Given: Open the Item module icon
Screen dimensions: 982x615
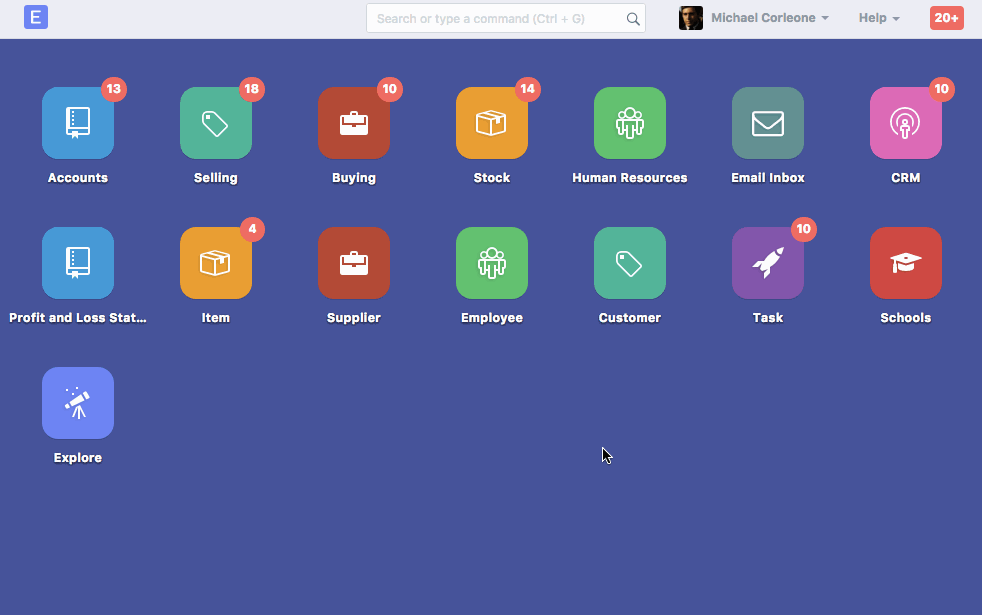Looking at the screenshot, I should 216,263.
